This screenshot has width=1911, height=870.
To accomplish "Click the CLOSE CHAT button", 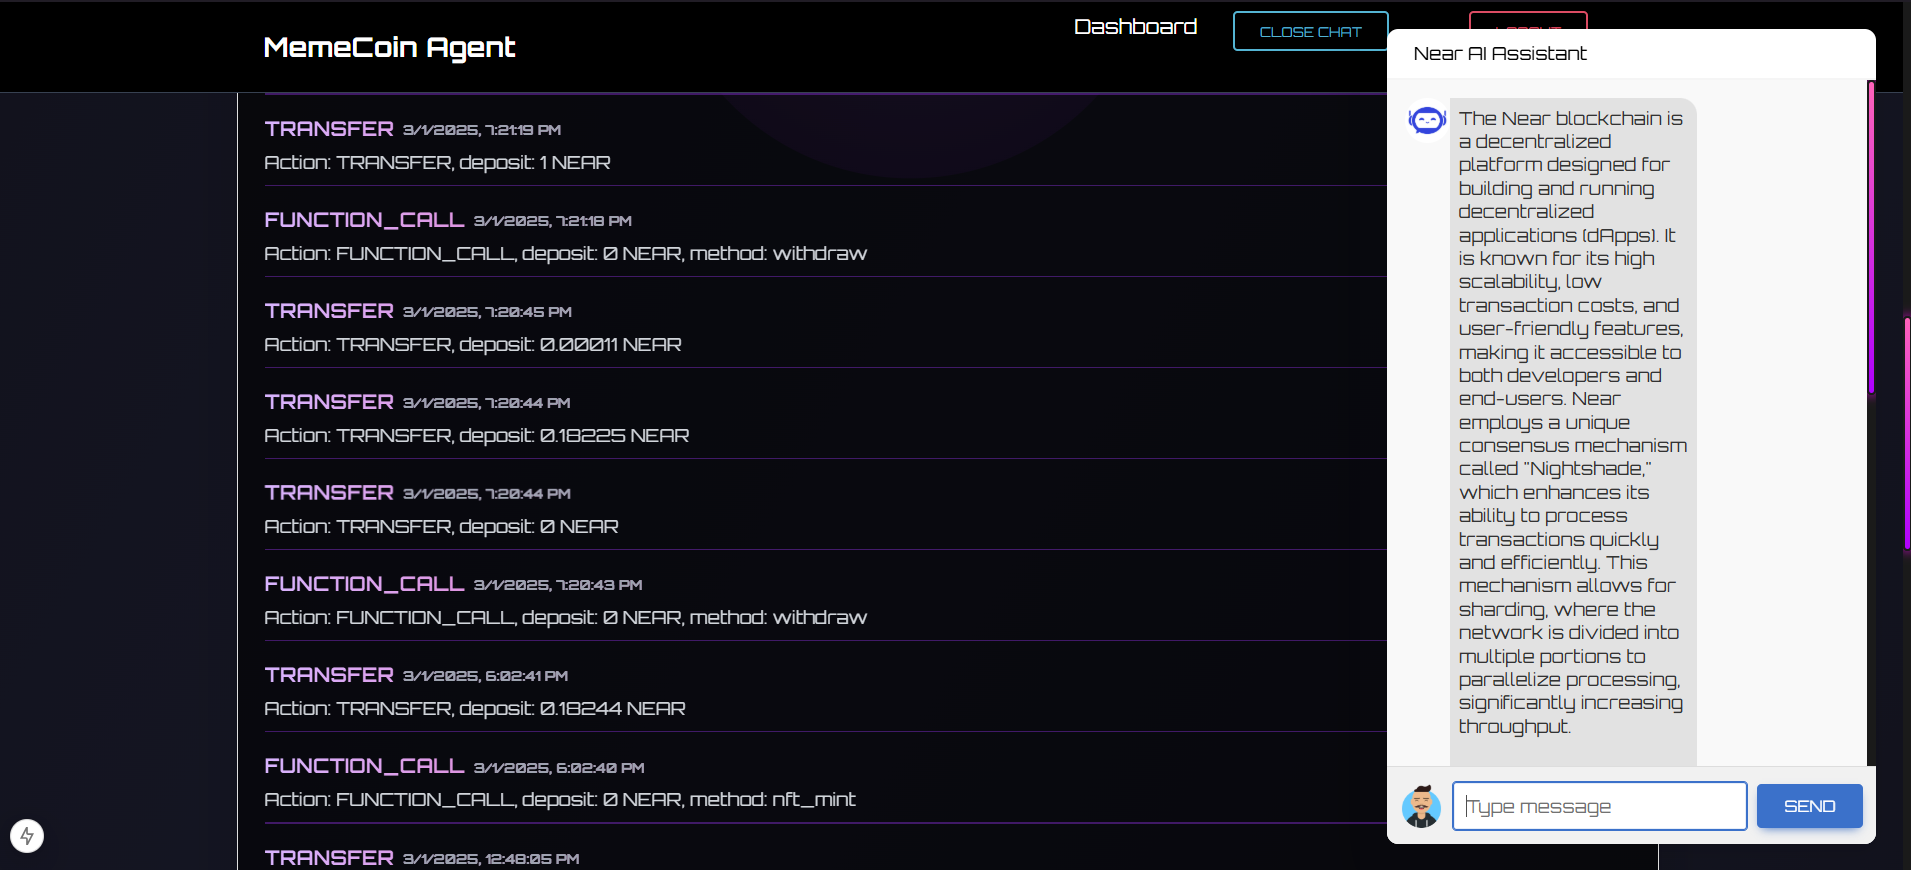I will 1310,32.
